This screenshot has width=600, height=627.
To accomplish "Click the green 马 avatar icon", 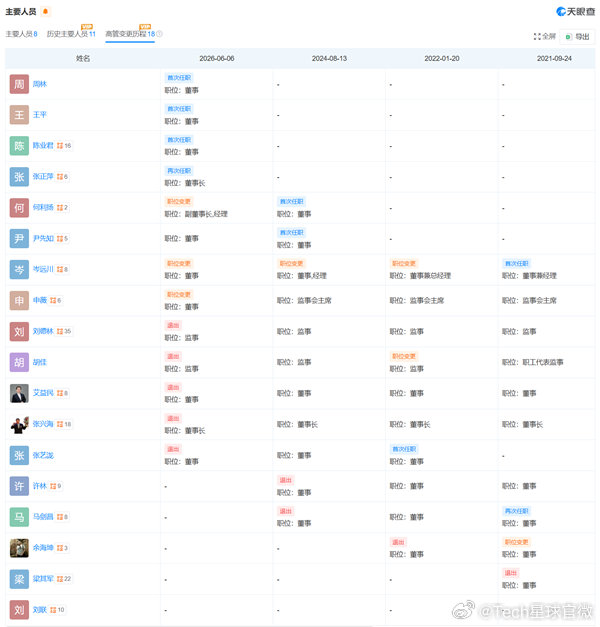I will (19, 517).
